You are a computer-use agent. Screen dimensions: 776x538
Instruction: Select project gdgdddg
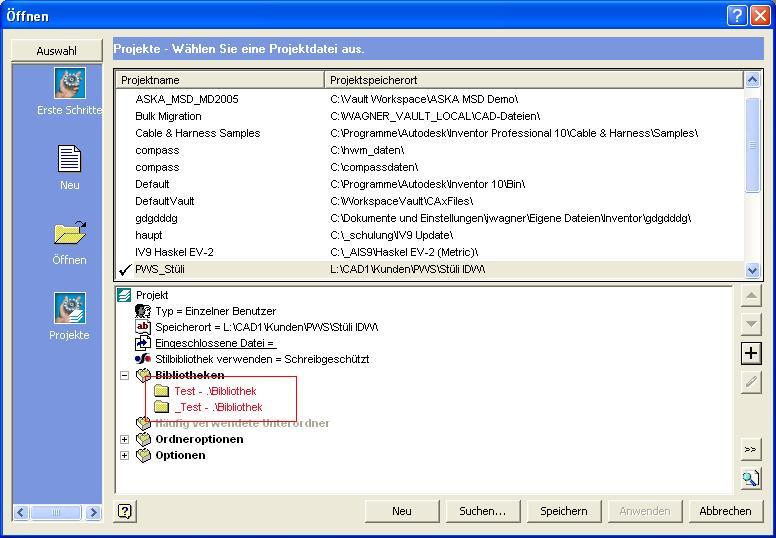[430, 218]
